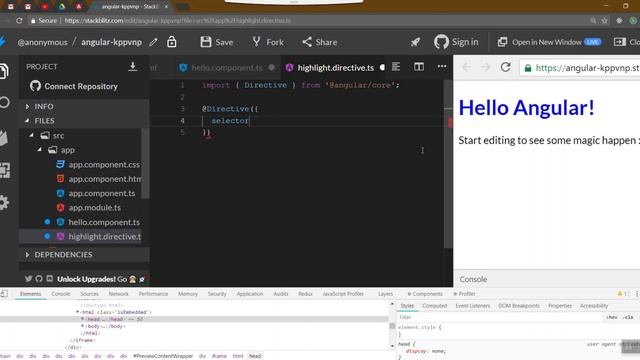640x360 pixels.
Task: Toggle the :hov element state button
Action: click(611, 317)
